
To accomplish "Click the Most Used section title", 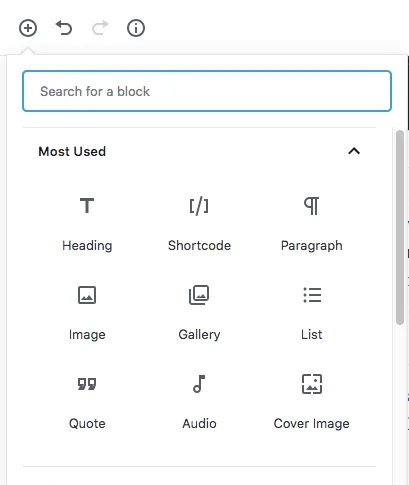I will [x=72, y=152].
